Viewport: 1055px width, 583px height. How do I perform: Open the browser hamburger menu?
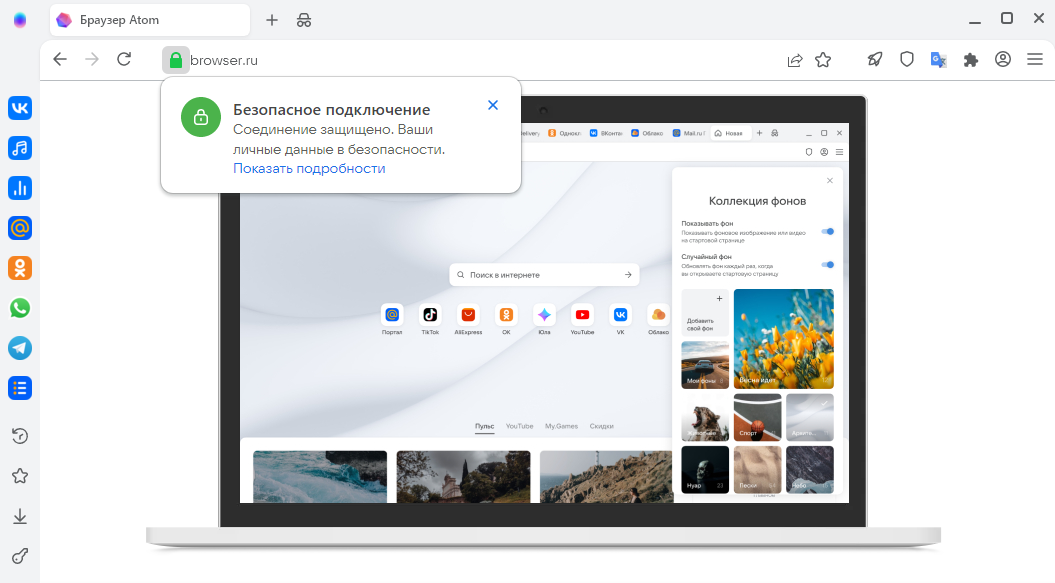pyautogui.click(x=1035, y=59)
